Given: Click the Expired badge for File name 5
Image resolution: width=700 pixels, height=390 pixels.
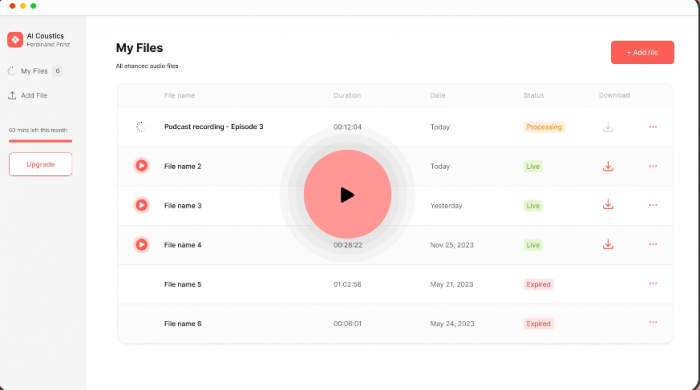Looking at the screenshot, I should click(538, 284).
